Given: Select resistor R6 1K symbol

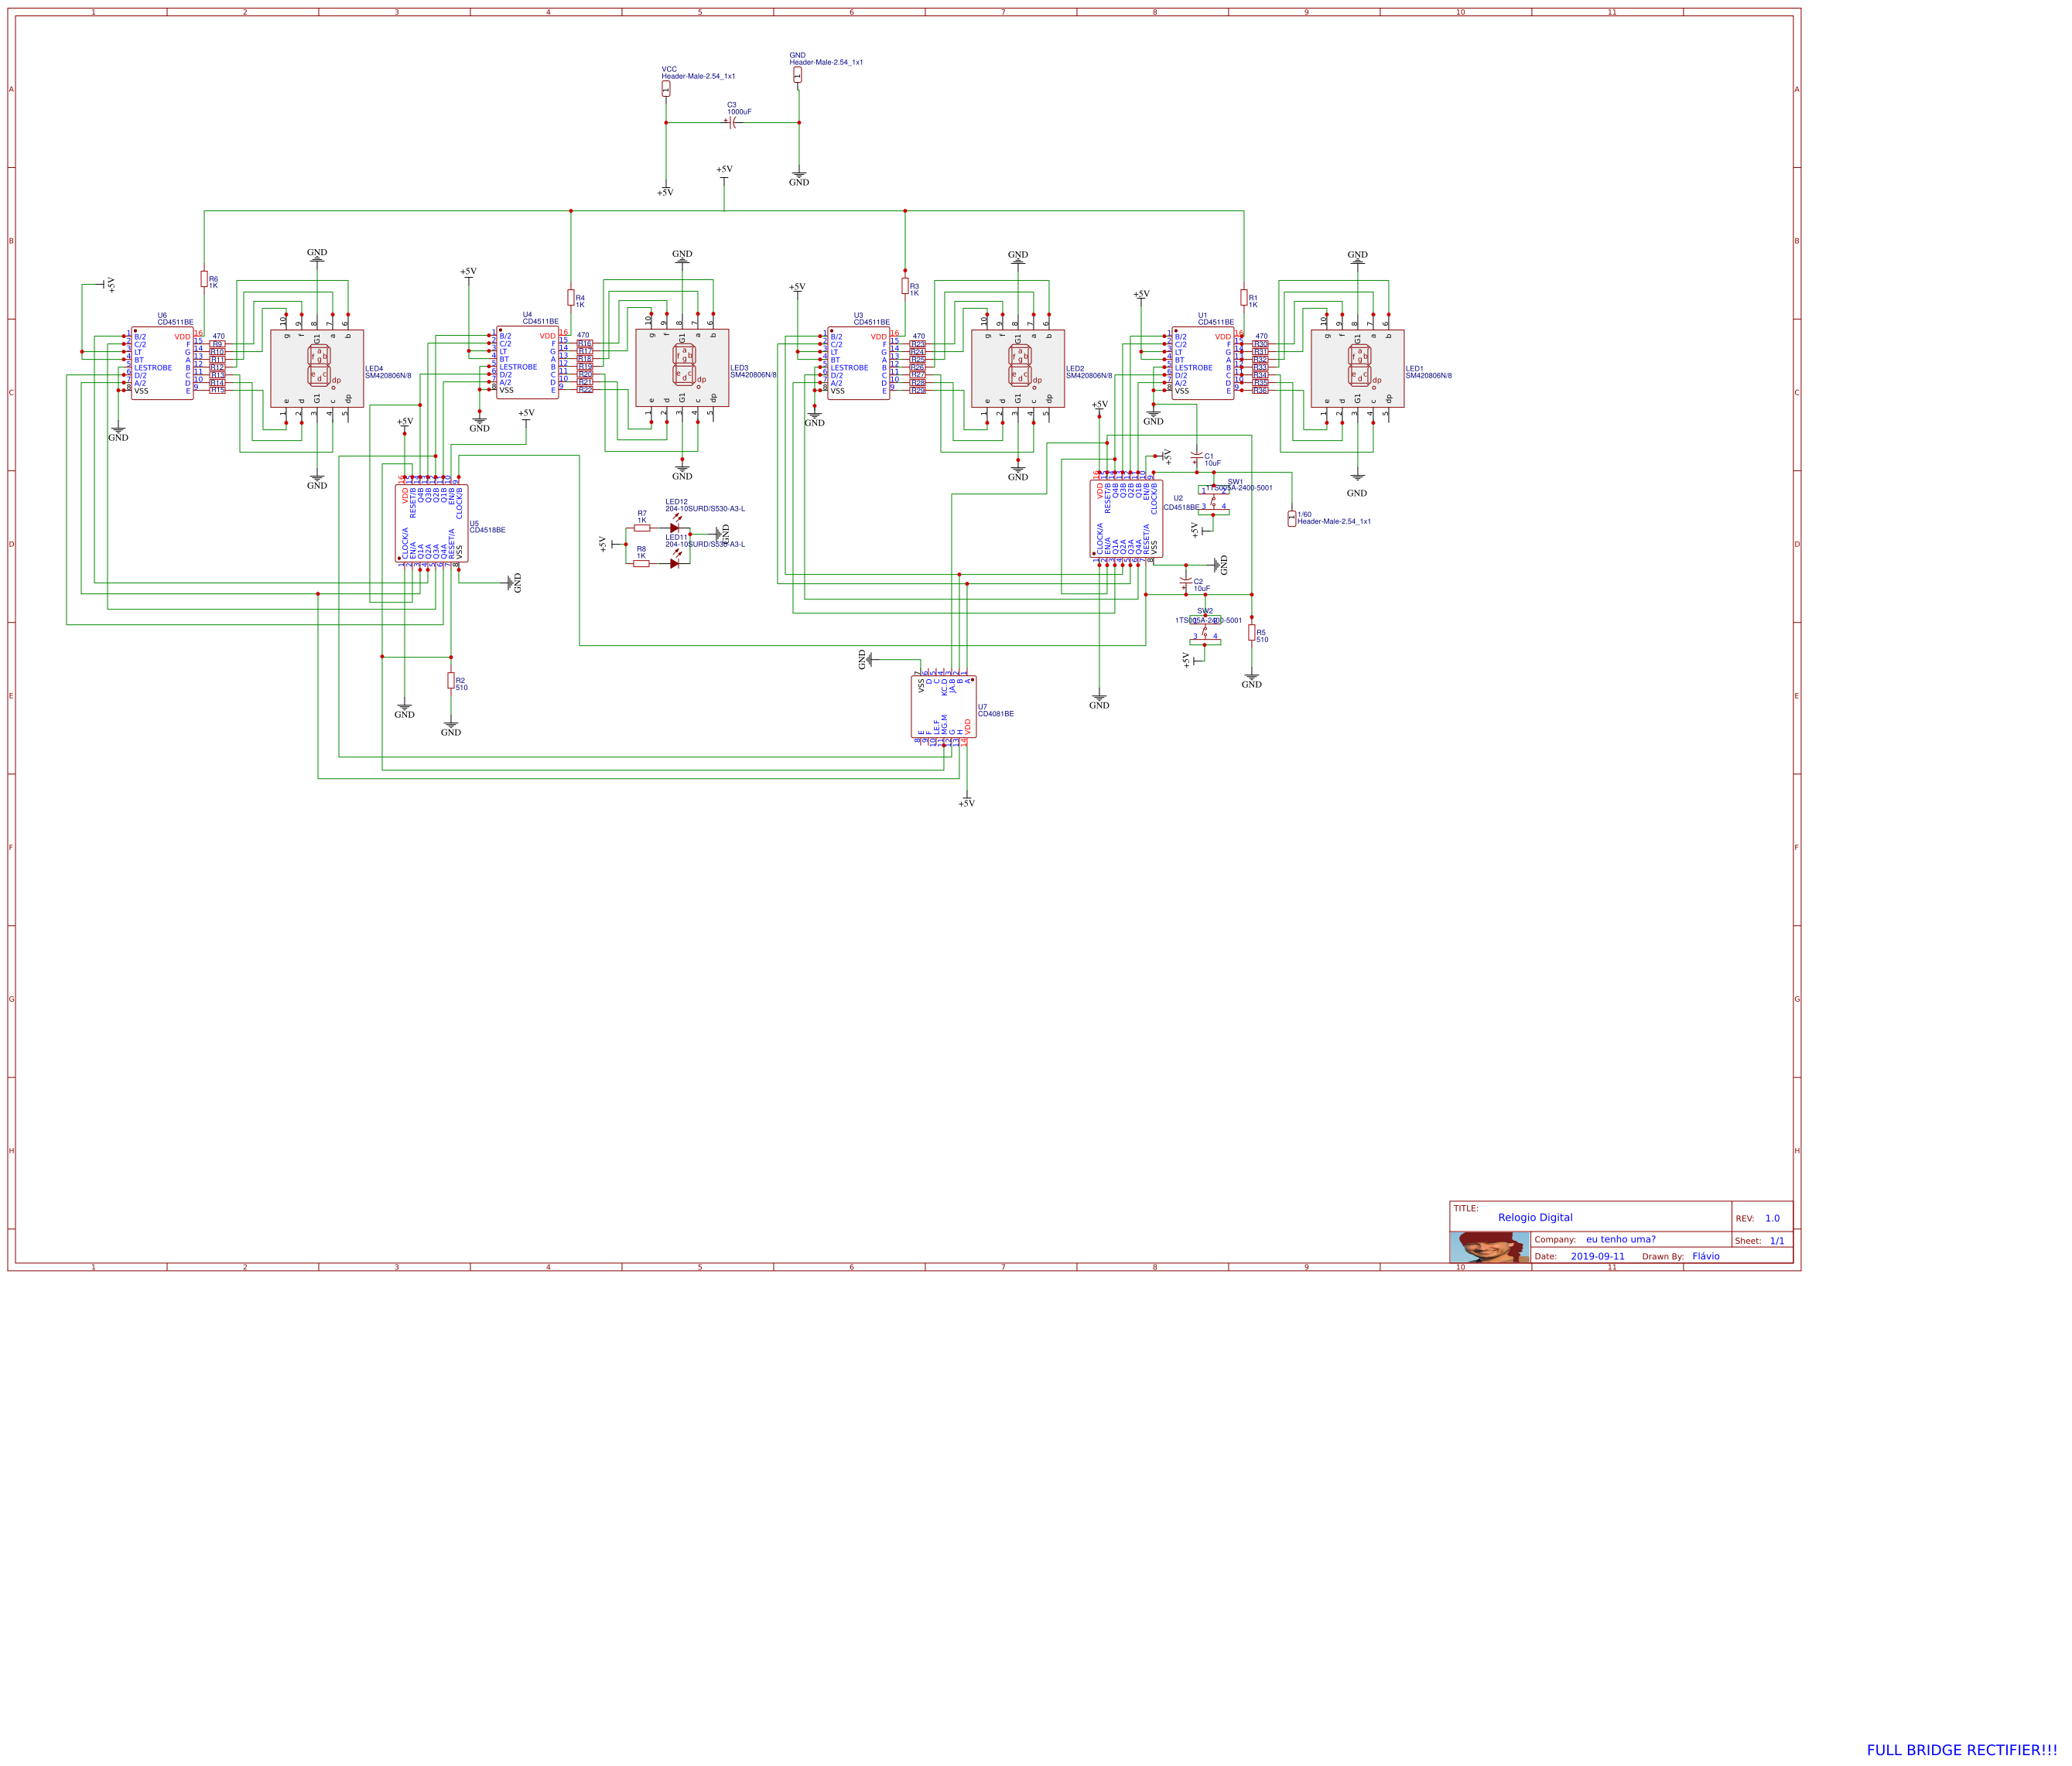Looking at the screenshot, I should pyautogui.click(x=204, y=279).
